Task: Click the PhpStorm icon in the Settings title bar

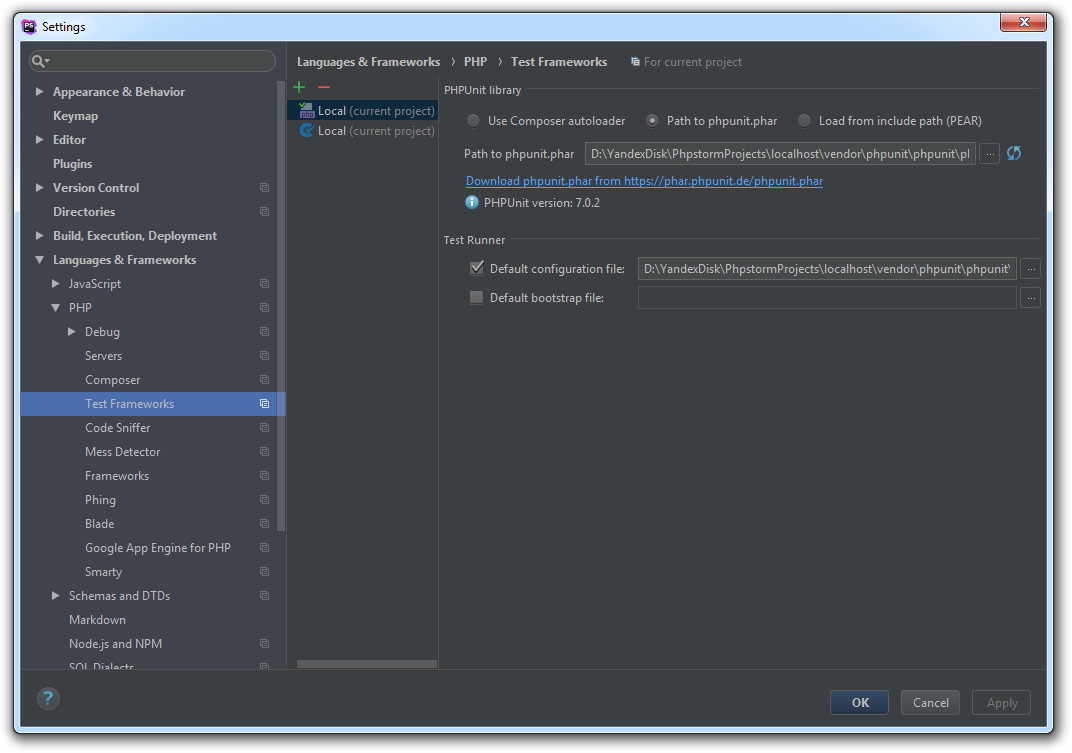Action: [x=29, y=27]
